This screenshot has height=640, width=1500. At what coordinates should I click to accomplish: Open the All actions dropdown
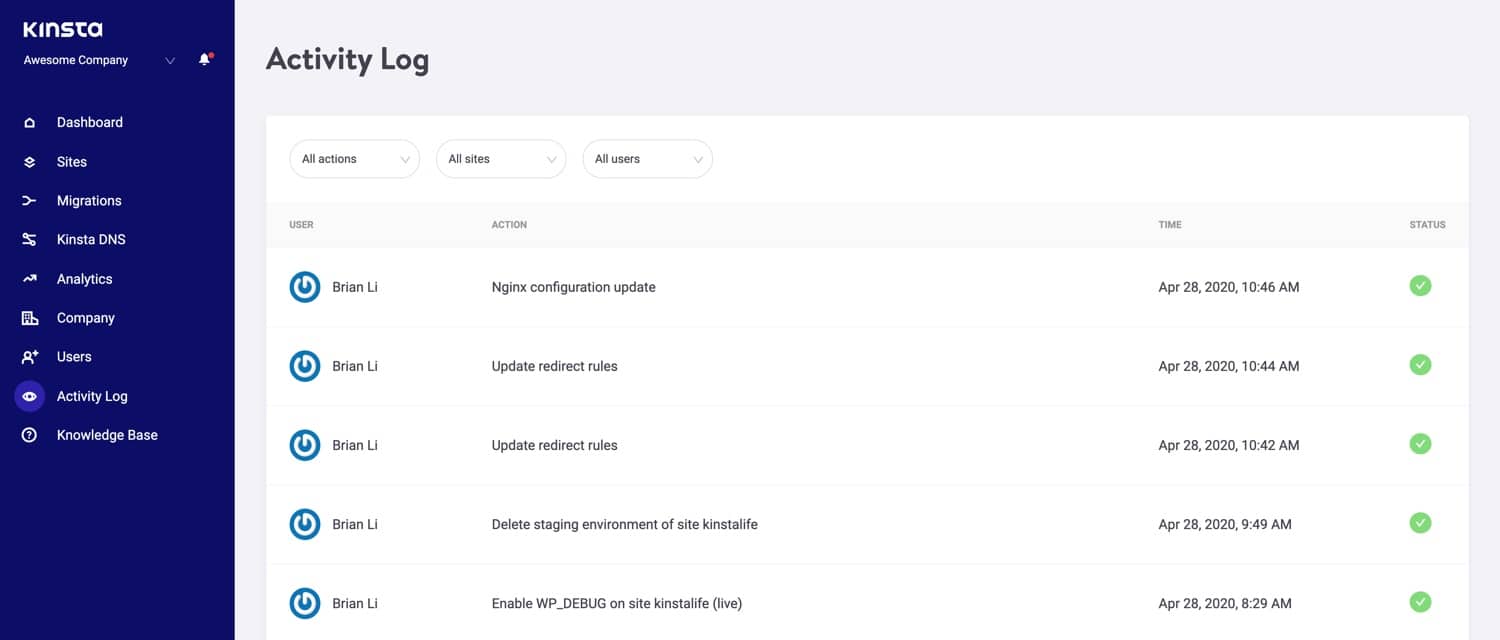[354, 158]
